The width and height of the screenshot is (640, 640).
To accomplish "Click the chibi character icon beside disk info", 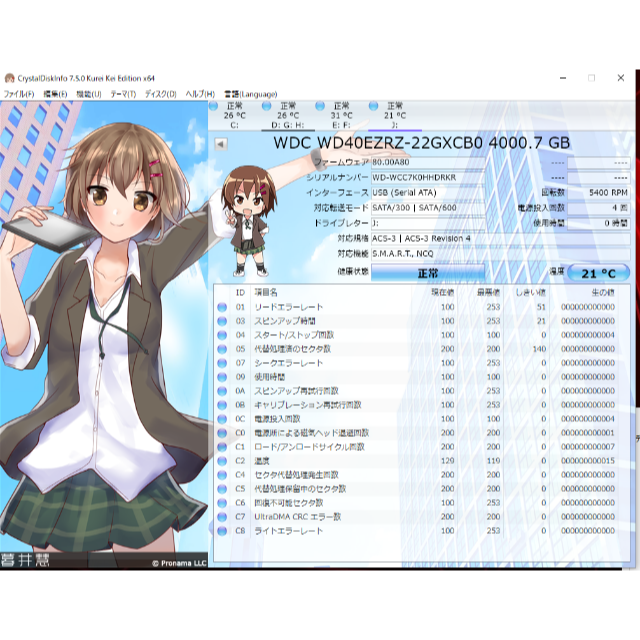I will point(247,220).
